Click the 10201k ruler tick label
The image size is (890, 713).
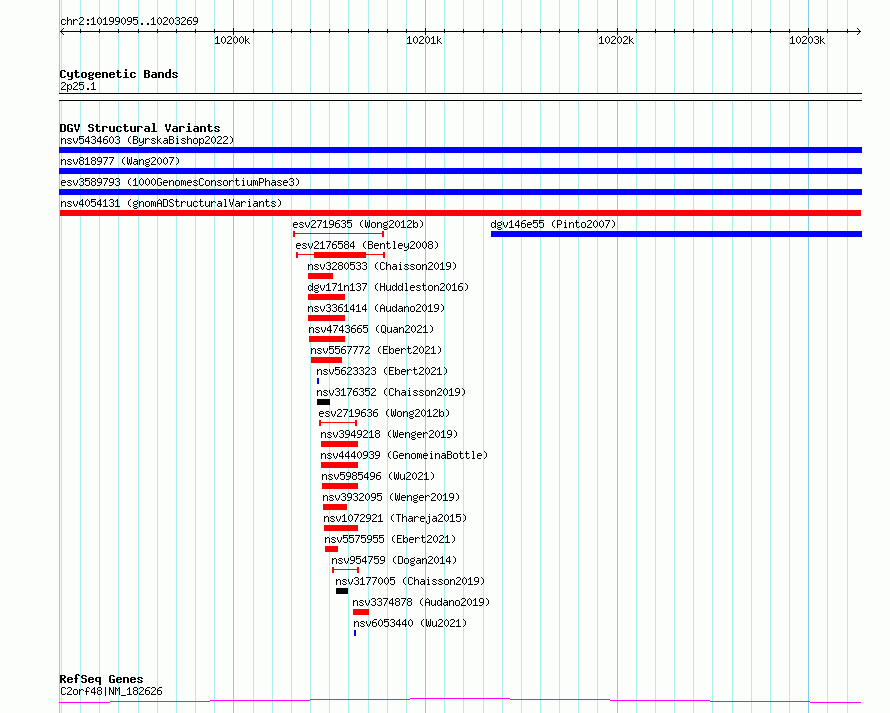point(424,40)
